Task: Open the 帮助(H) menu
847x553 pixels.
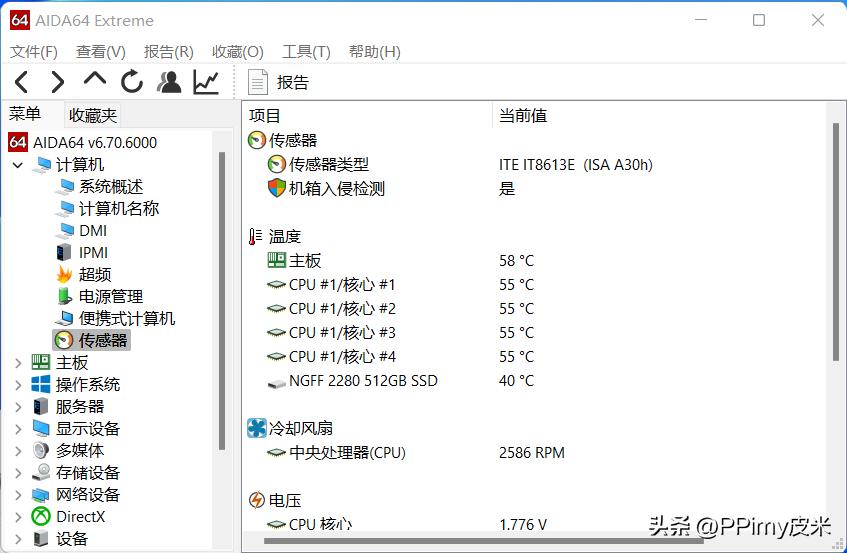Action: [x=374, y=52]
